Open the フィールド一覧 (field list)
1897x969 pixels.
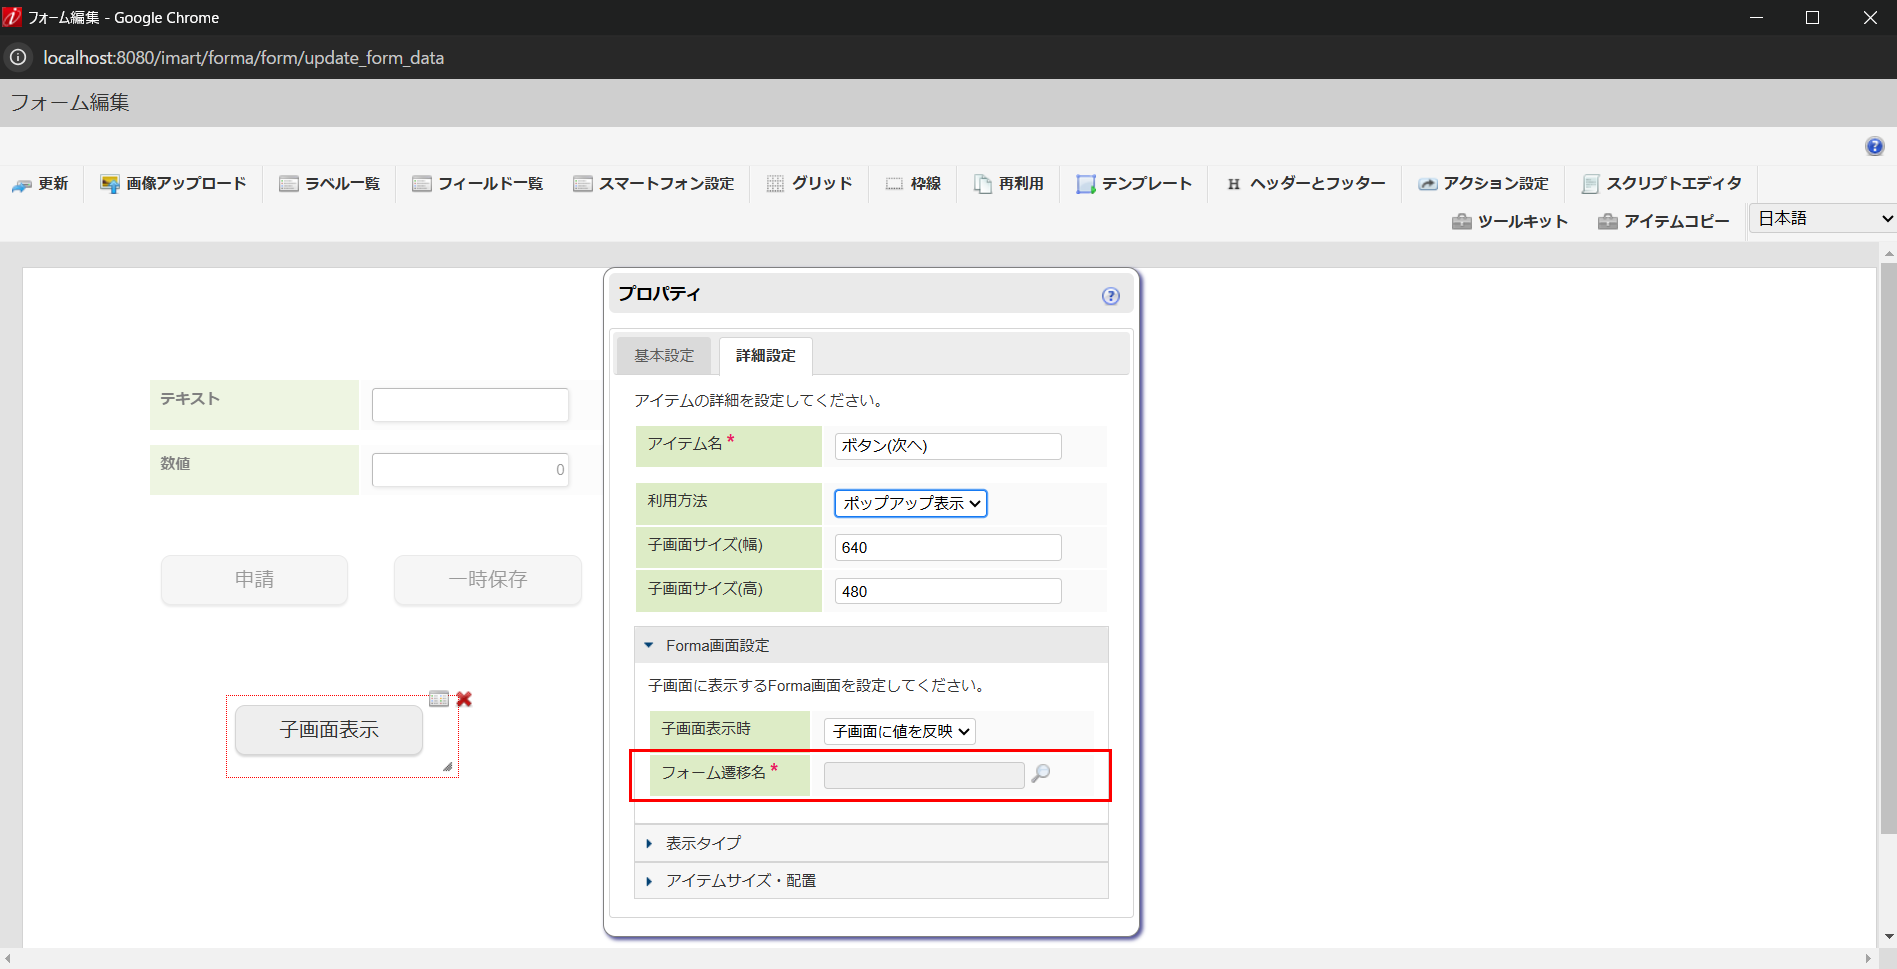click(x=478, y=183)
